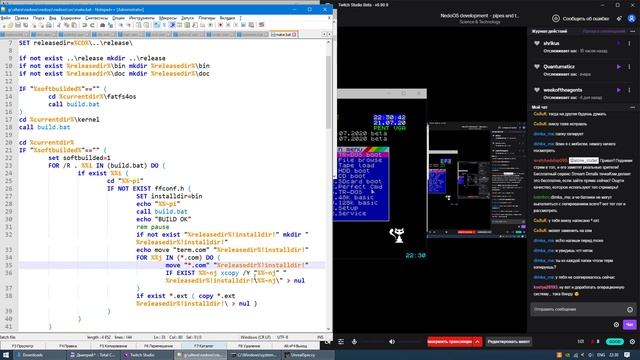Toggle the Чат panel button
Screen dimensions: 640x360
(x=629, y=325)
